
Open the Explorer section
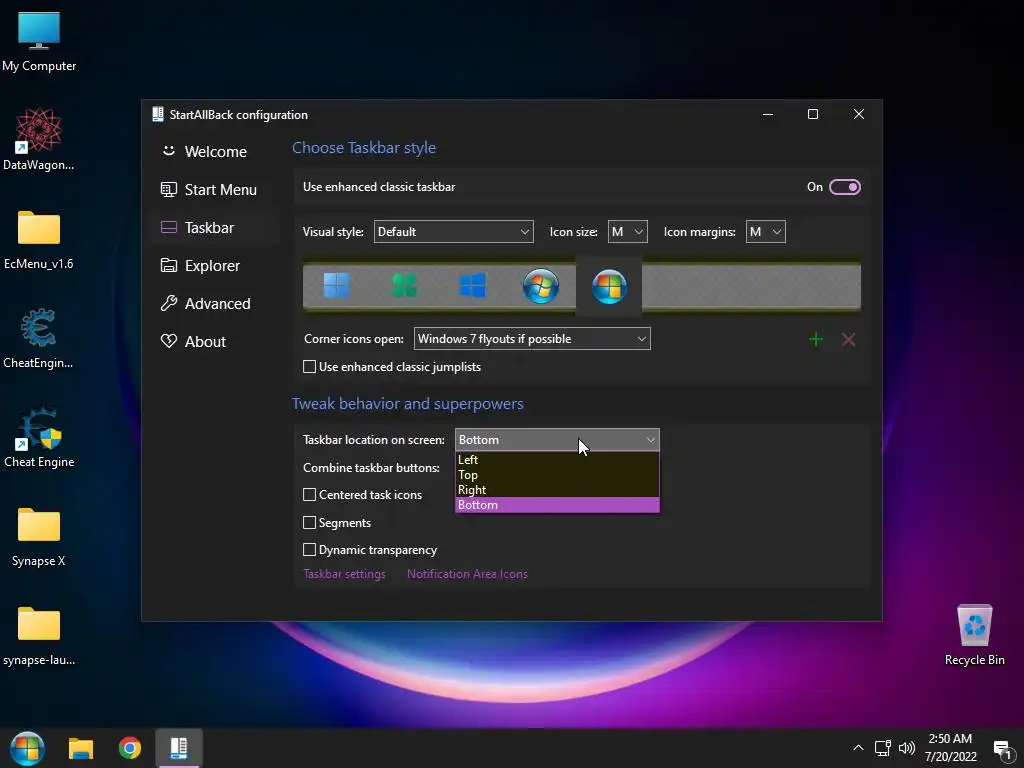pos(215,266)
